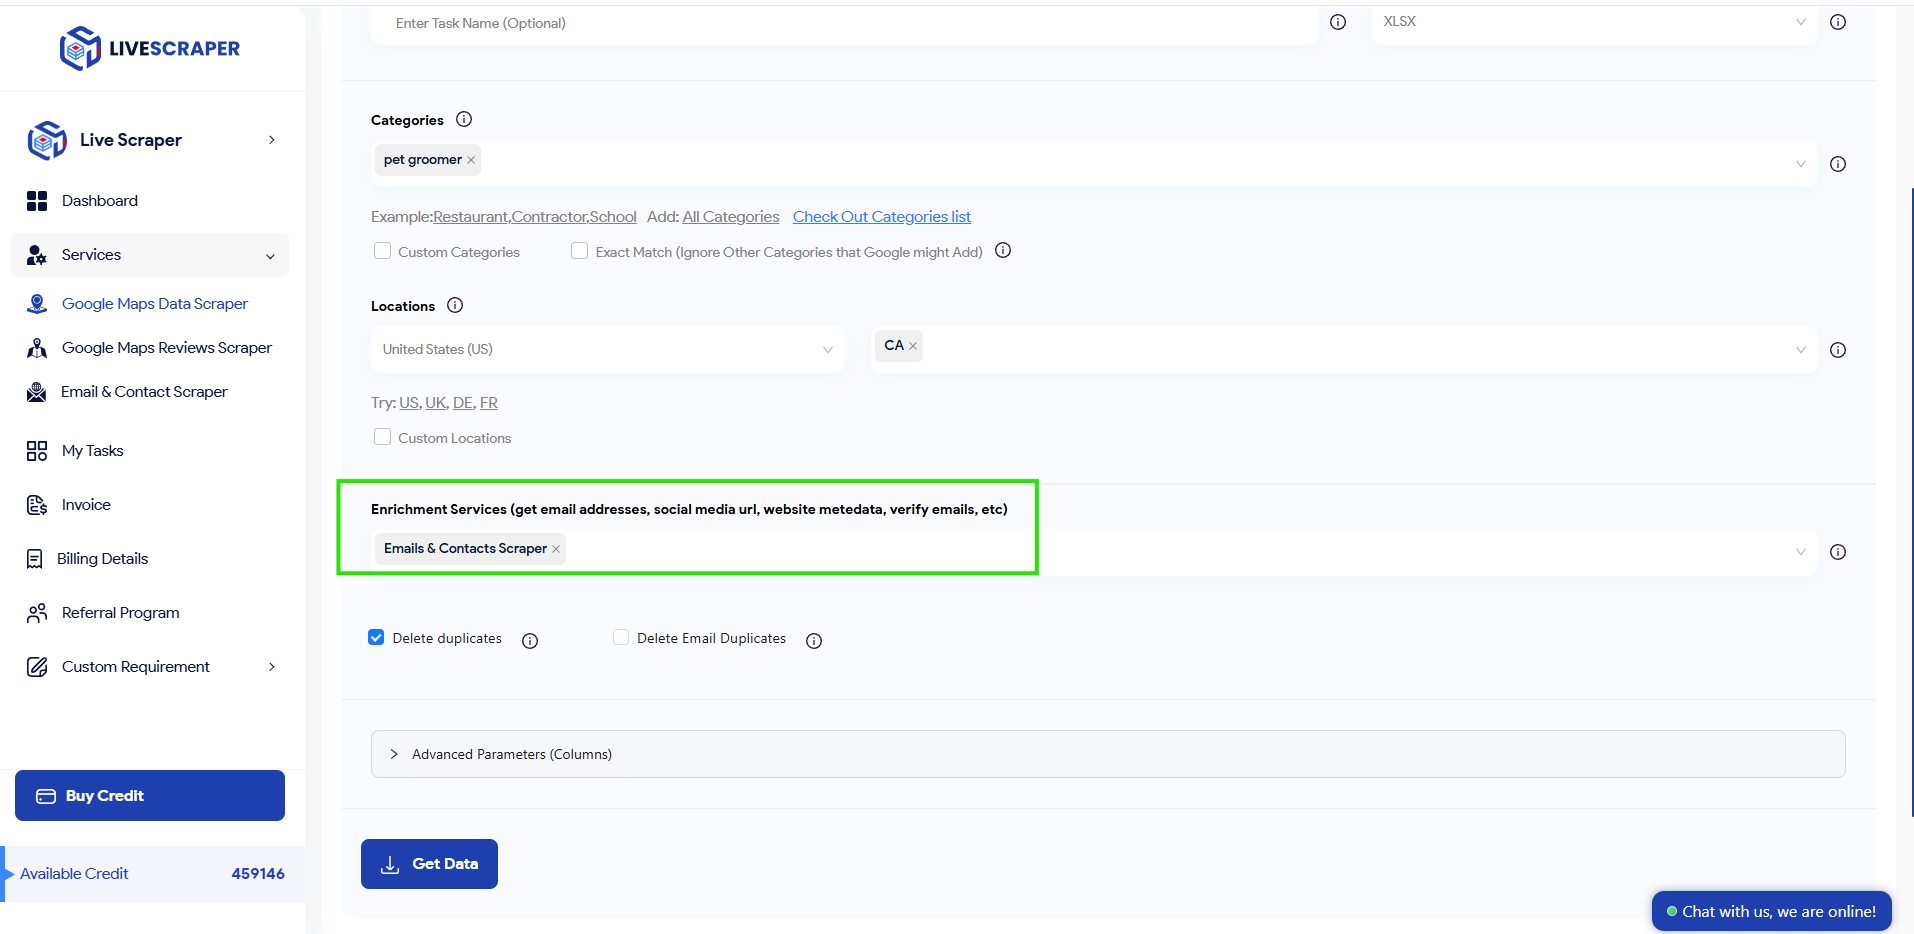Viewport: 1914px width, 934px height.
Task: Click the UK location suggestion link
Action: point(436,403)
